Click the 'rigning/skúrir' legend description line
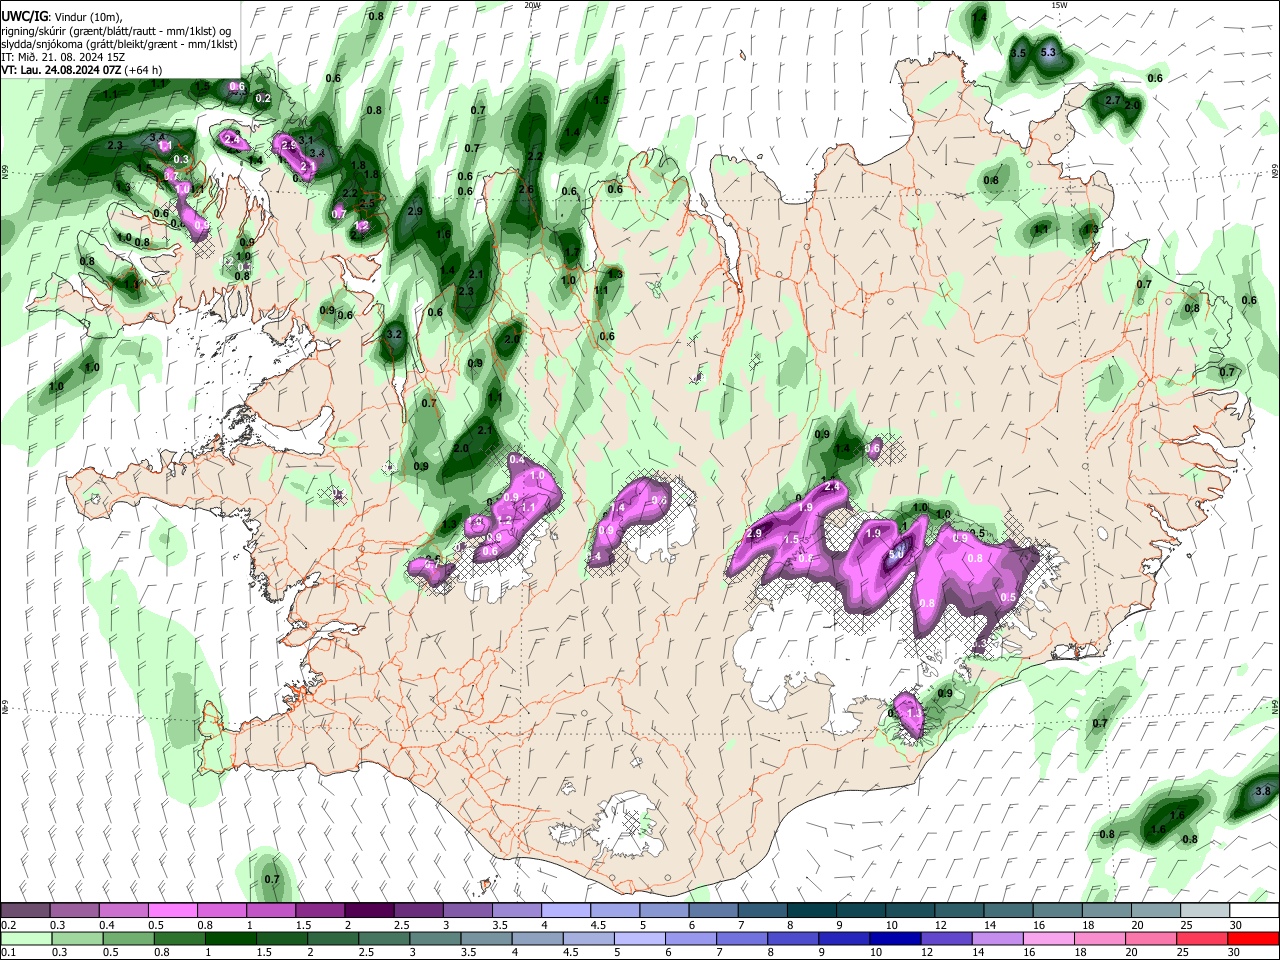 point(116,31)
